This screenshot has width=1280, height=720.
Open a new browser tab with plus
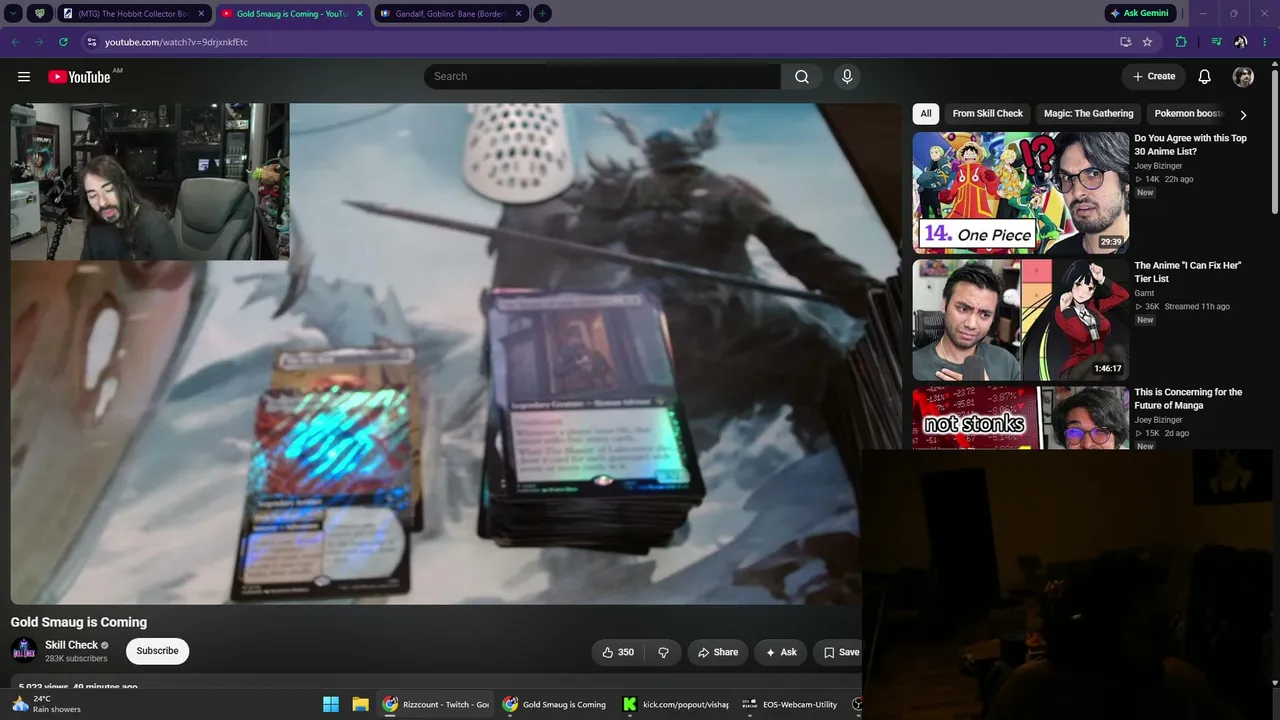pos(542,14)
